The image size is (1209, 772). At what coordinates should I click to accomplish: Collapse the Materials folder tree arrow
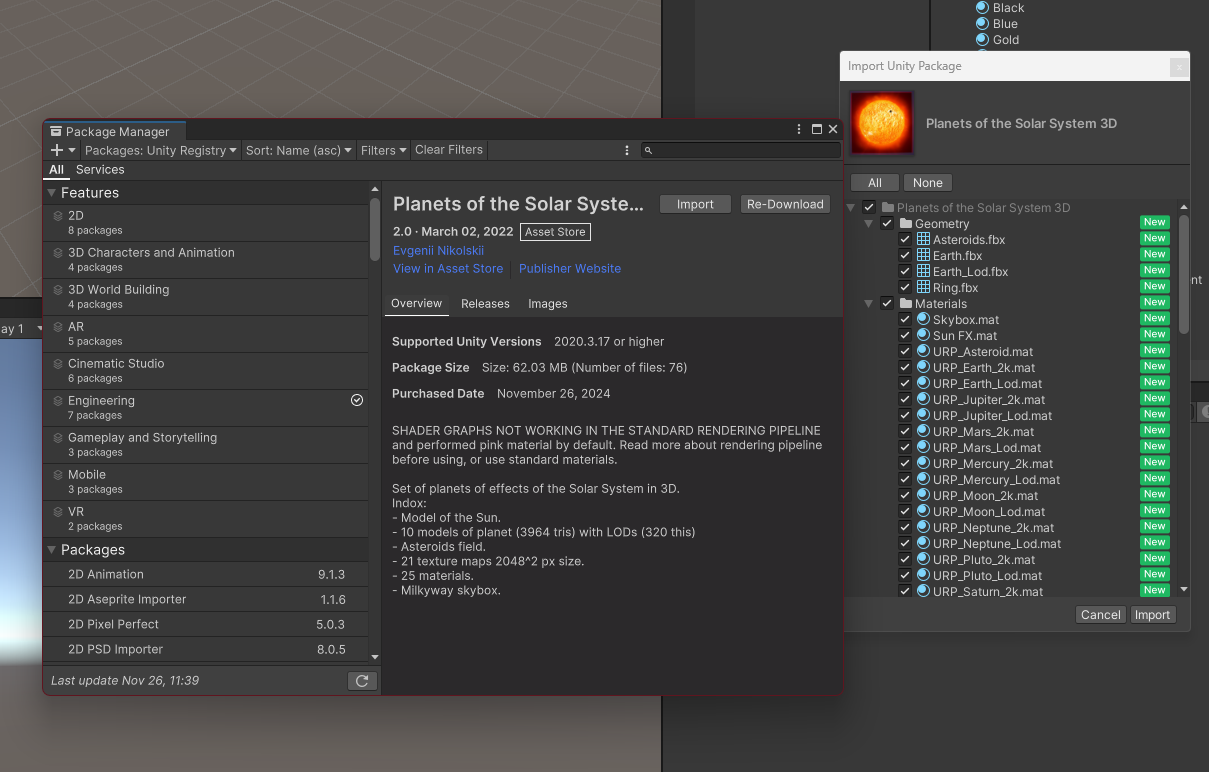869,303
